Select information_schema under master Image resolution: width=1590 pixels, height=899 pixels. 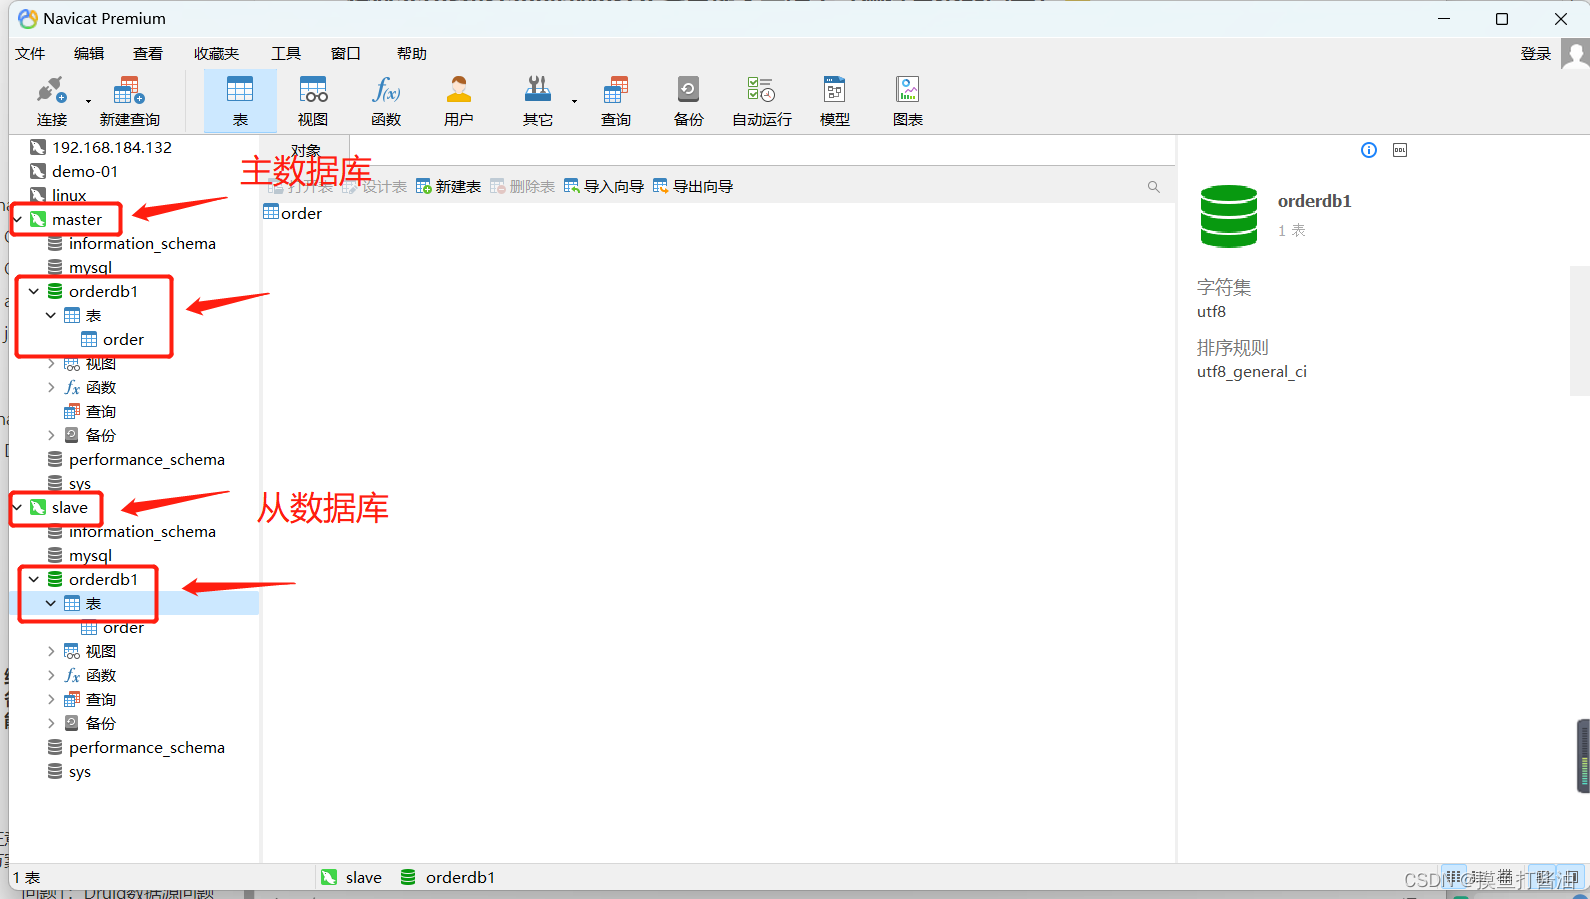pos(142,243)
